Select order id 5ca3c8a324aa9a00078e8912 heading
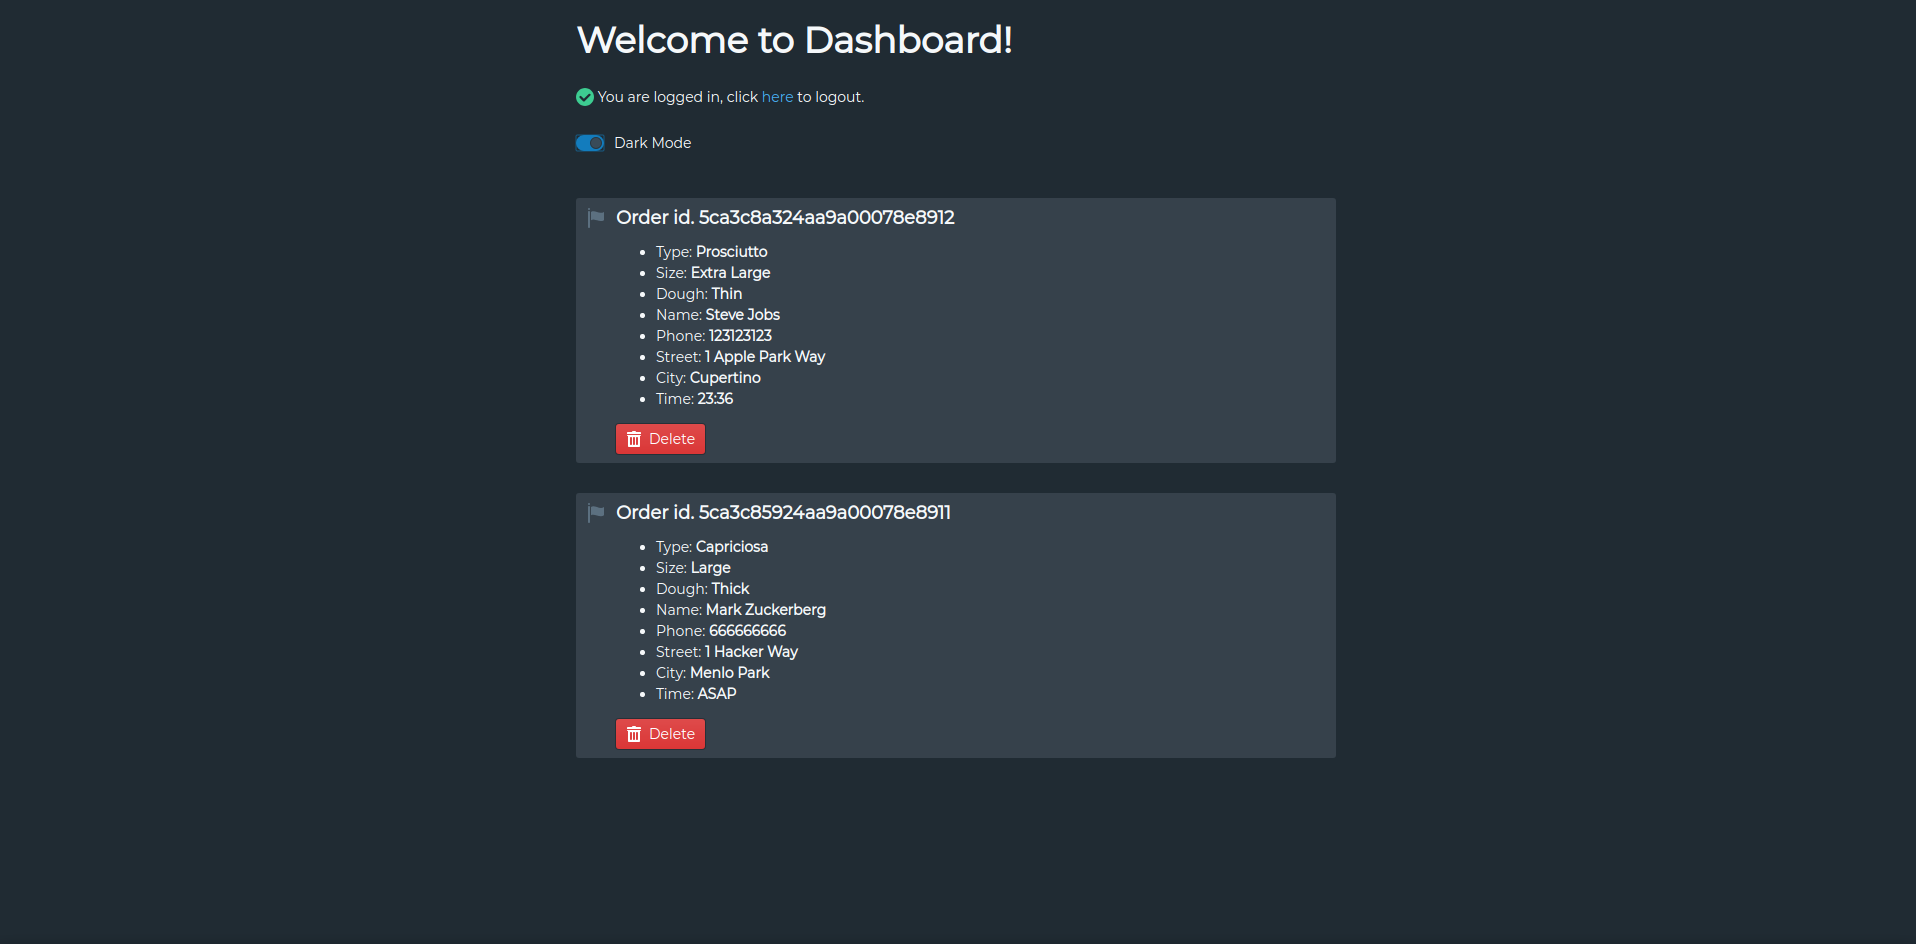 point(785,217)
